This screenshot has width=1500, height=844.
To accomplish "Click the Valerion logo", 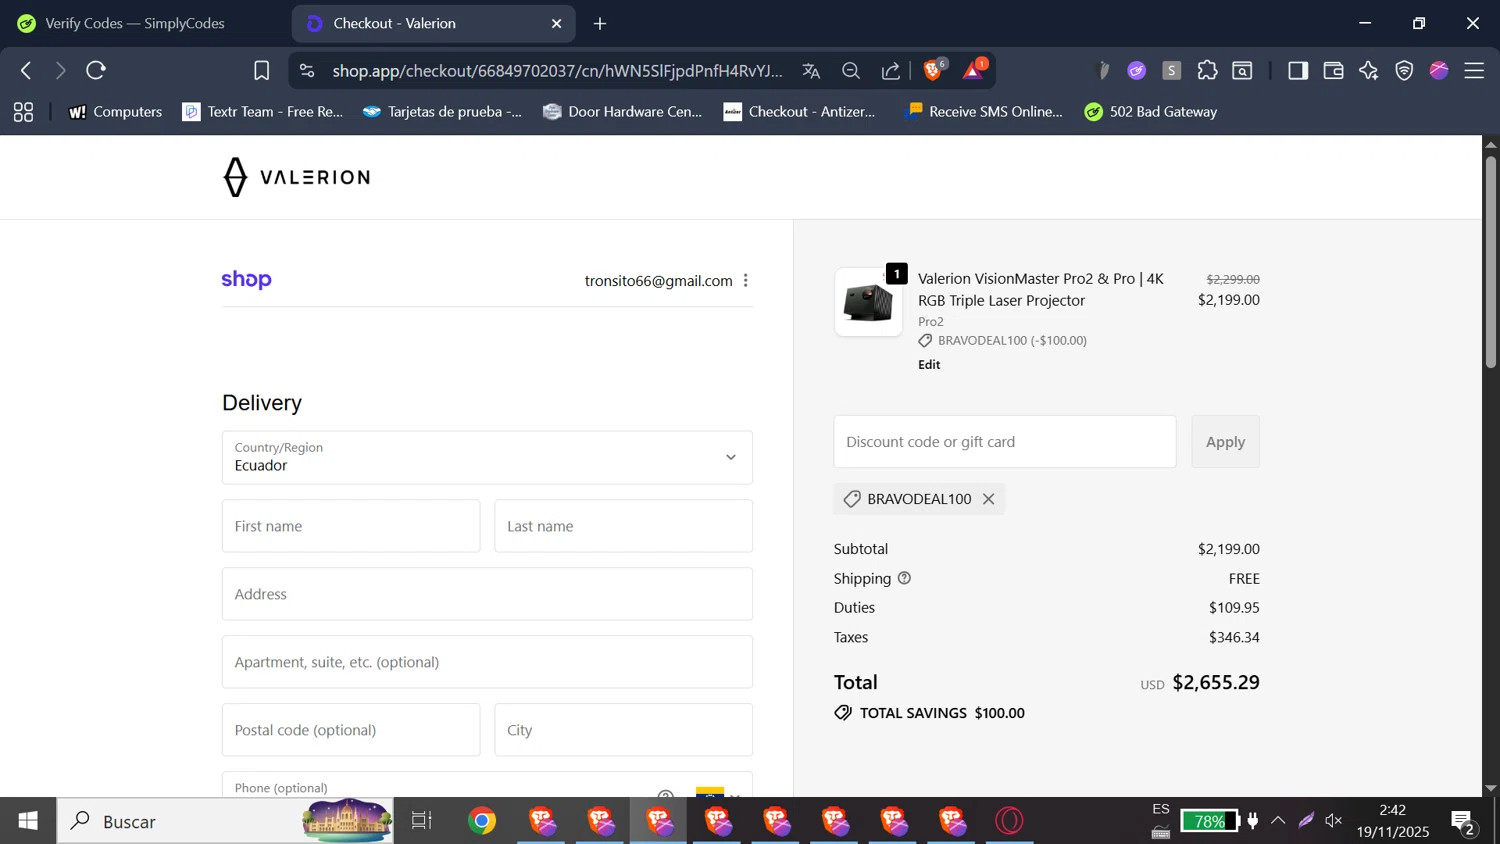I will tap(296, 177).
